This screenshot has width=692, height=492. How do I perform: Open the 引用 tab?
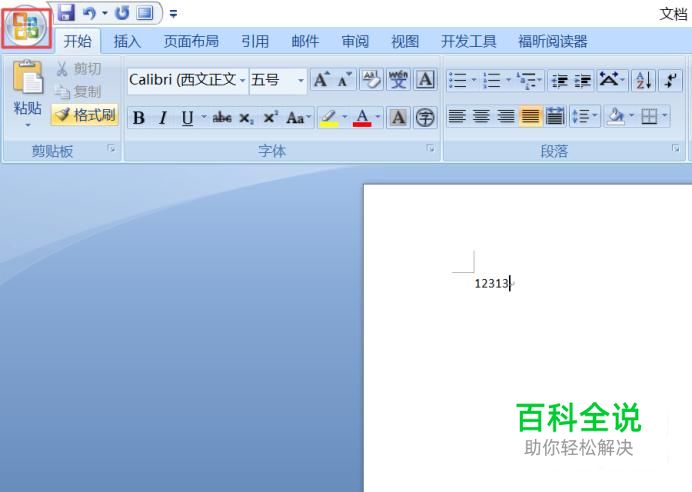(255, 41)
